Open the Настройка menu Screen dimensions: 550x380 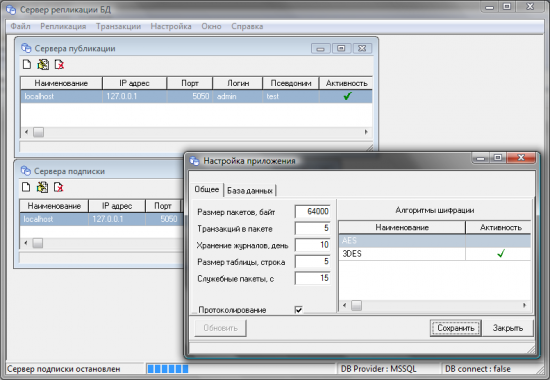(x=171, y=26)
